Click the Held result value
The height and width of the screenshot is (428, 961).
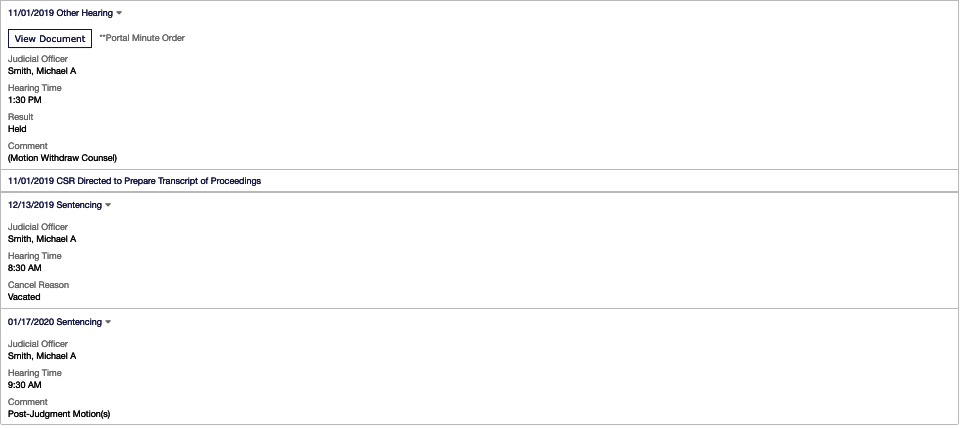click(x=17, y=129)
